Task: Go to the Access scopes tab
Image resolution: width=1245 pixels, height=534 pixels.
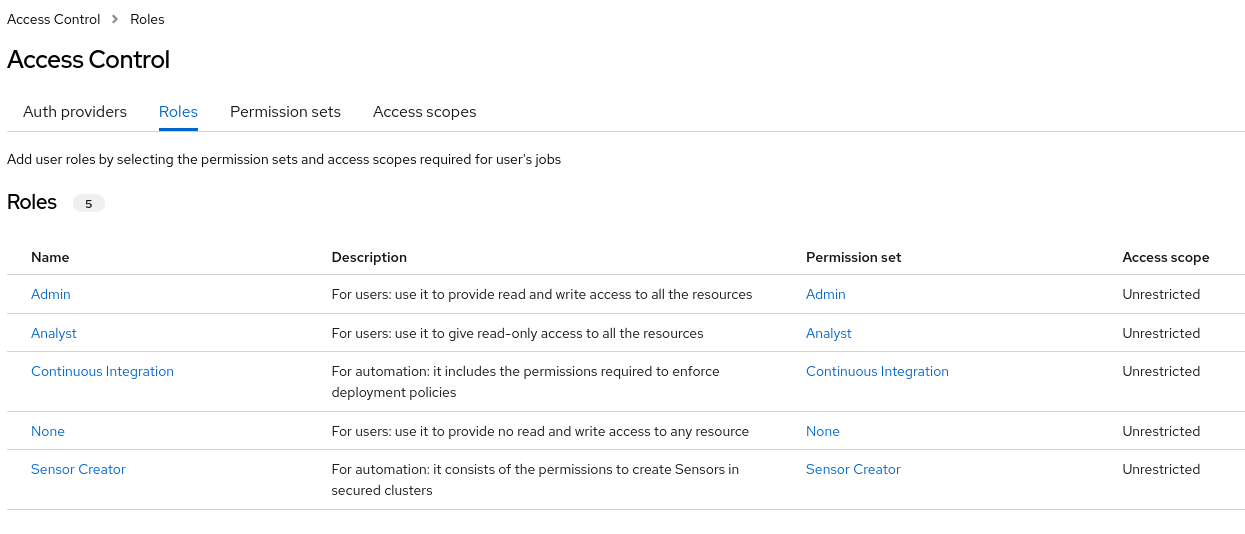Action: click(x=424, y=112)
